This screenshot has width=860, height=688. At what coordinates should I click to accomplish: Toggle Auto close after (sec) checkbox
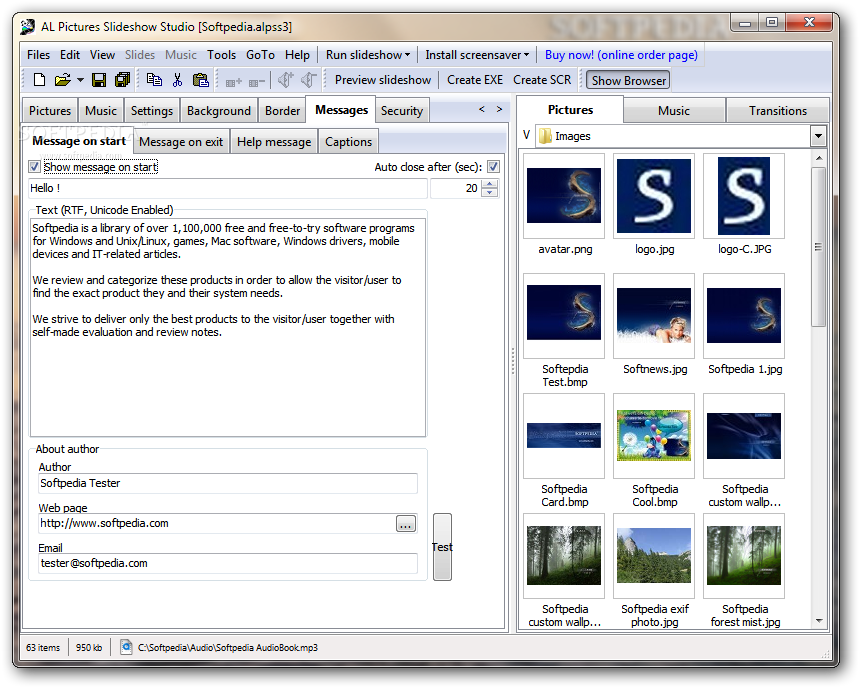(x=493, y=167)
